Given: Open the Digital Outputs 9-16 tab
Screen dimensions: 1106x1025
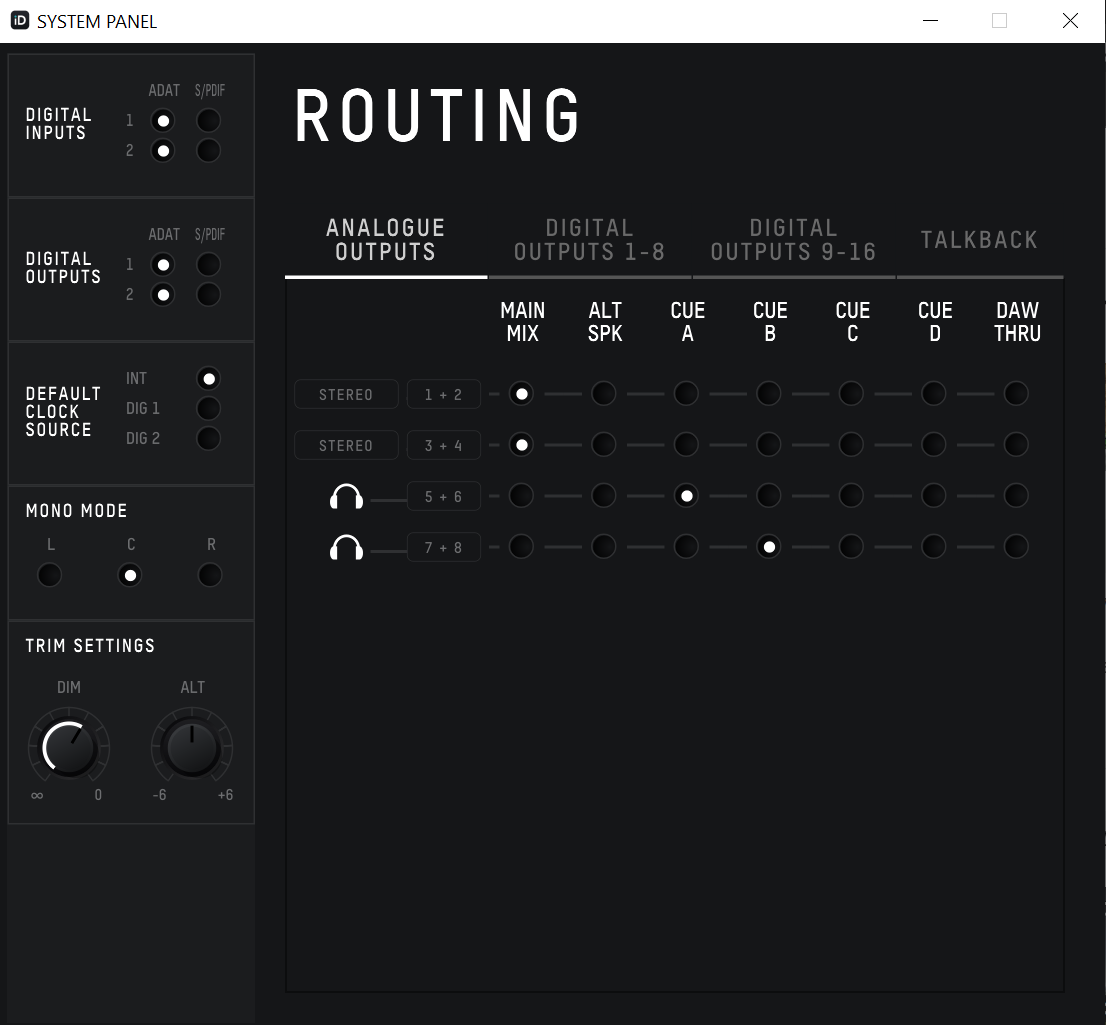Looking at the screenshot, I should (x=793, y=240).
